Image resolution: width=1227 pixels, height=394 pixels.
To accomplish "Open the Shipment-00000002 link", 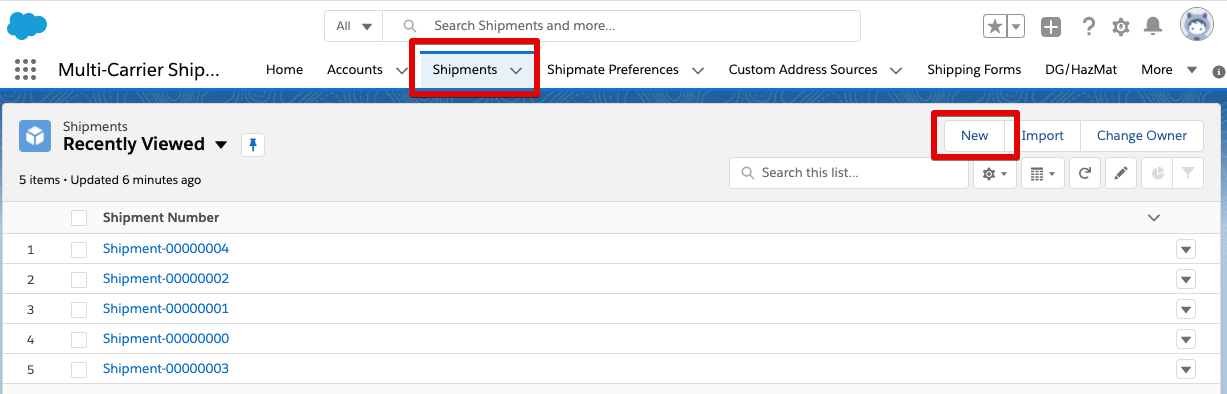I will click(166, 279).
